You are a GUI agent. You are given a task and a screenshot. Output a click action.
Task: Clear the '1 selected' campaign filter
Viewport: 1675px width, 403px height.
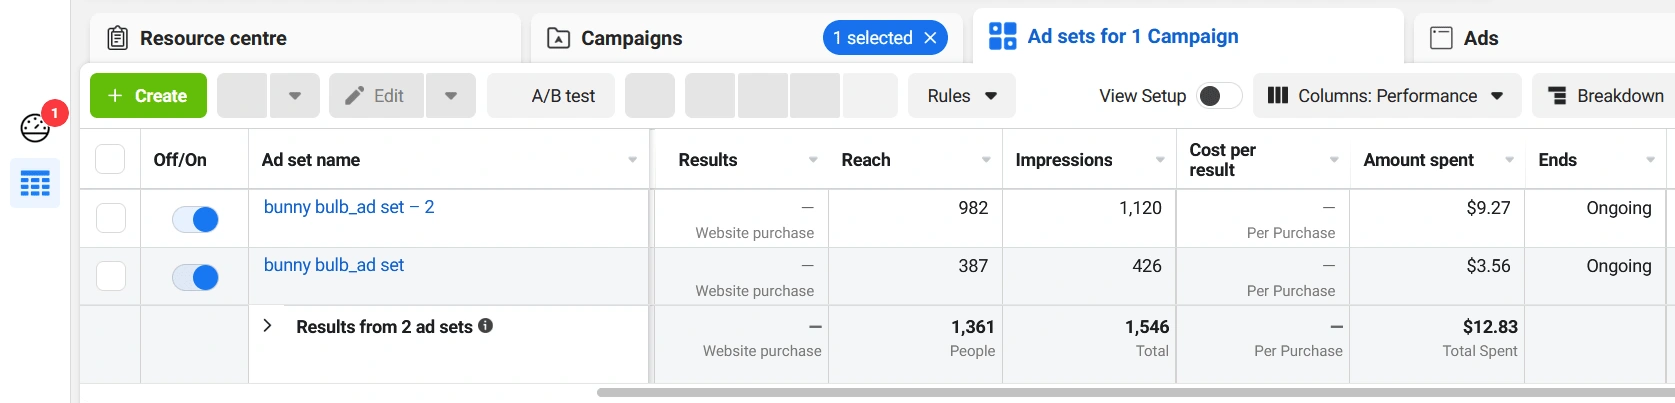(931, 38)
